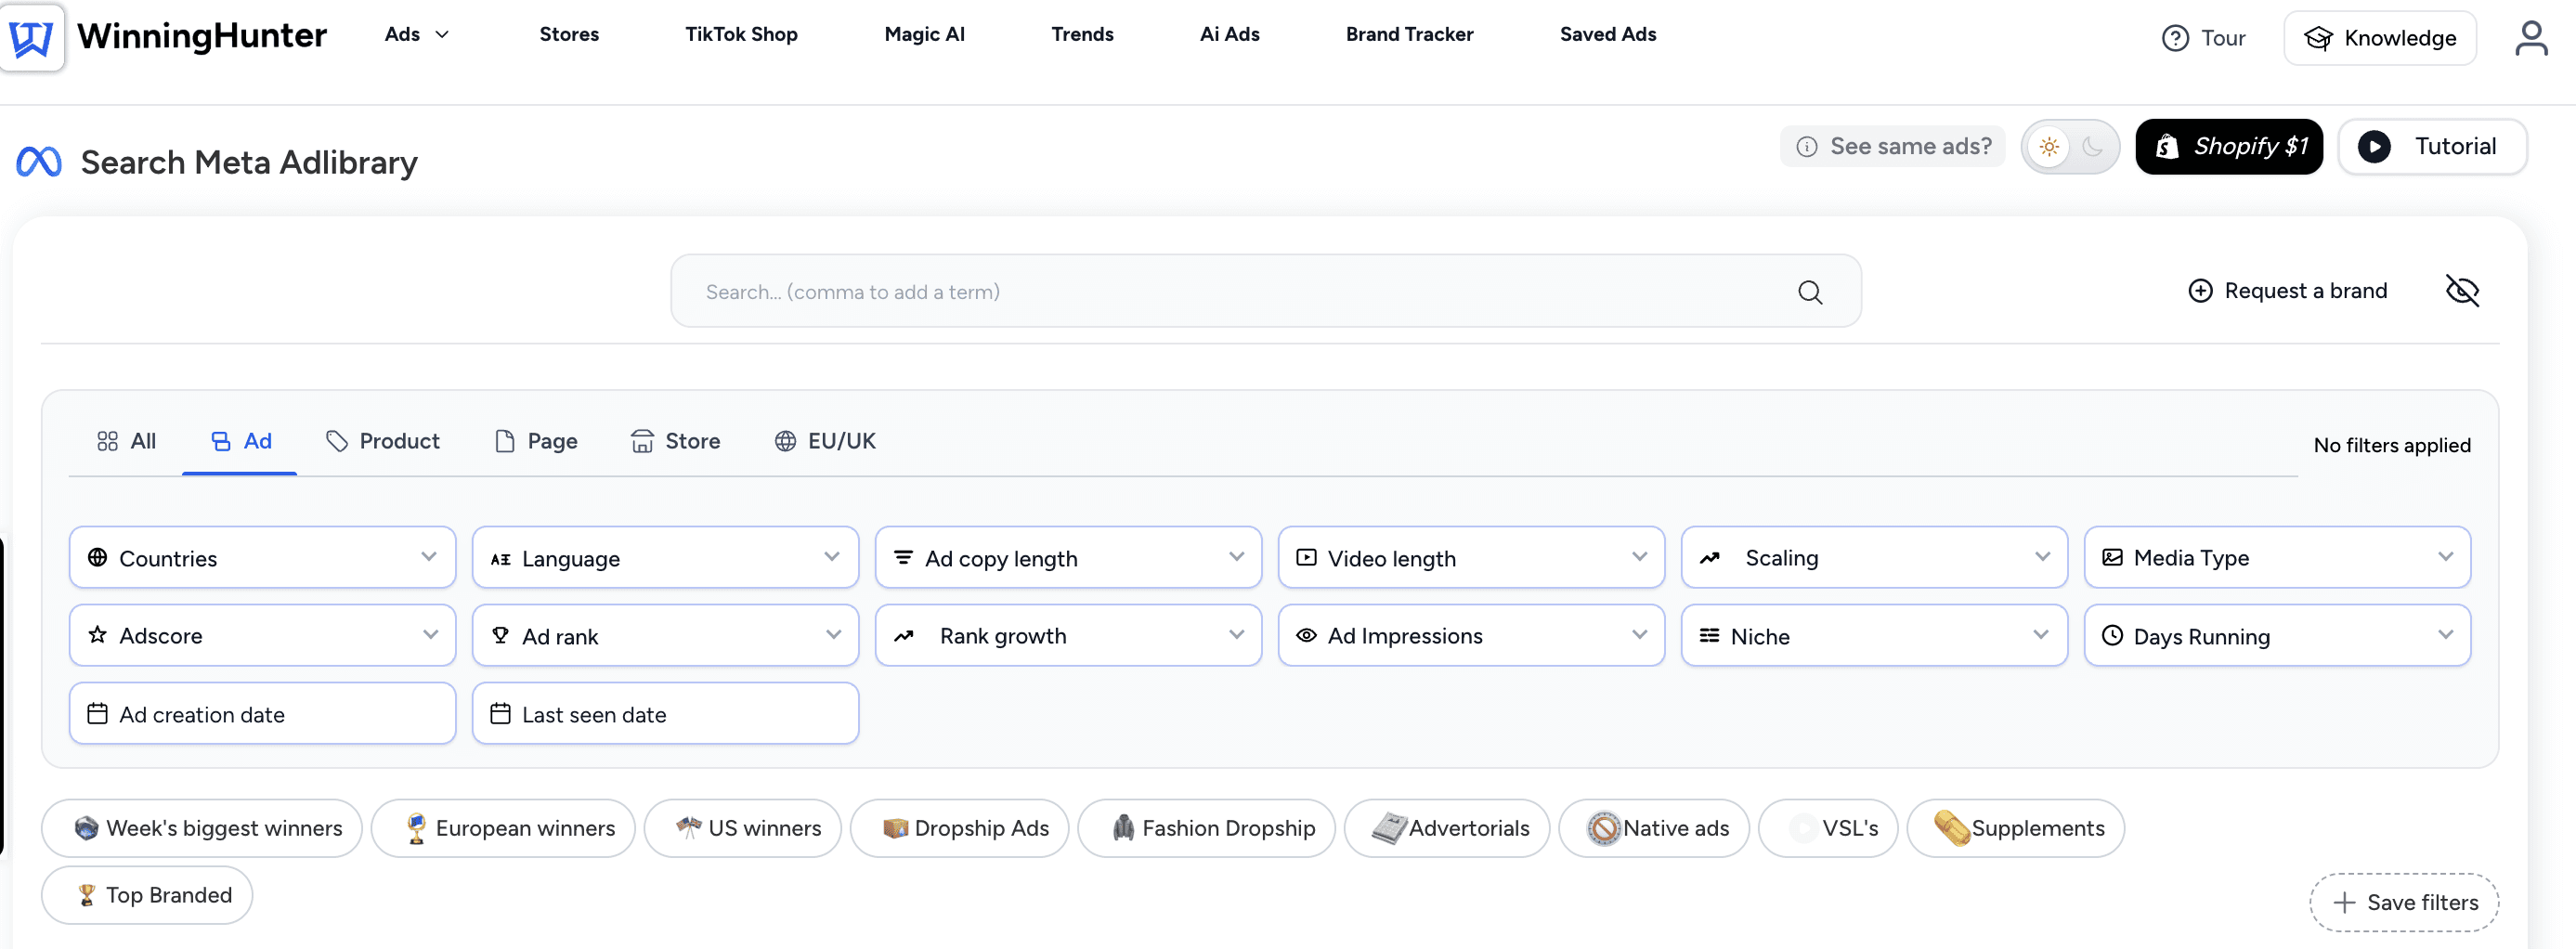Image resolution: width=2576 pixels, height=949 pixels.
Task: Switch to light mode sun icon
Action: click(2048, 147)
